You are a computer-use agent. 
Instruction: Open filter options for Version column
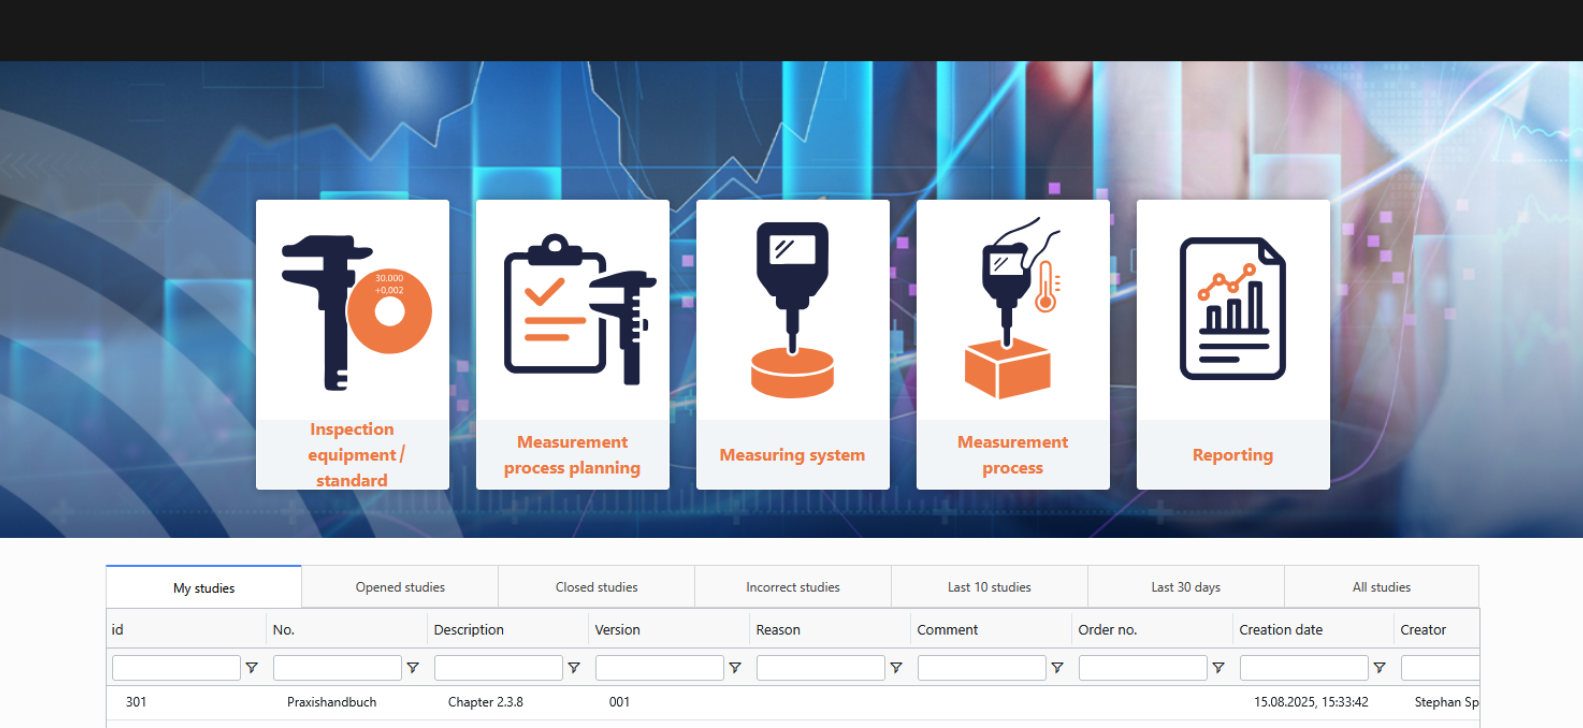(735, 668)
